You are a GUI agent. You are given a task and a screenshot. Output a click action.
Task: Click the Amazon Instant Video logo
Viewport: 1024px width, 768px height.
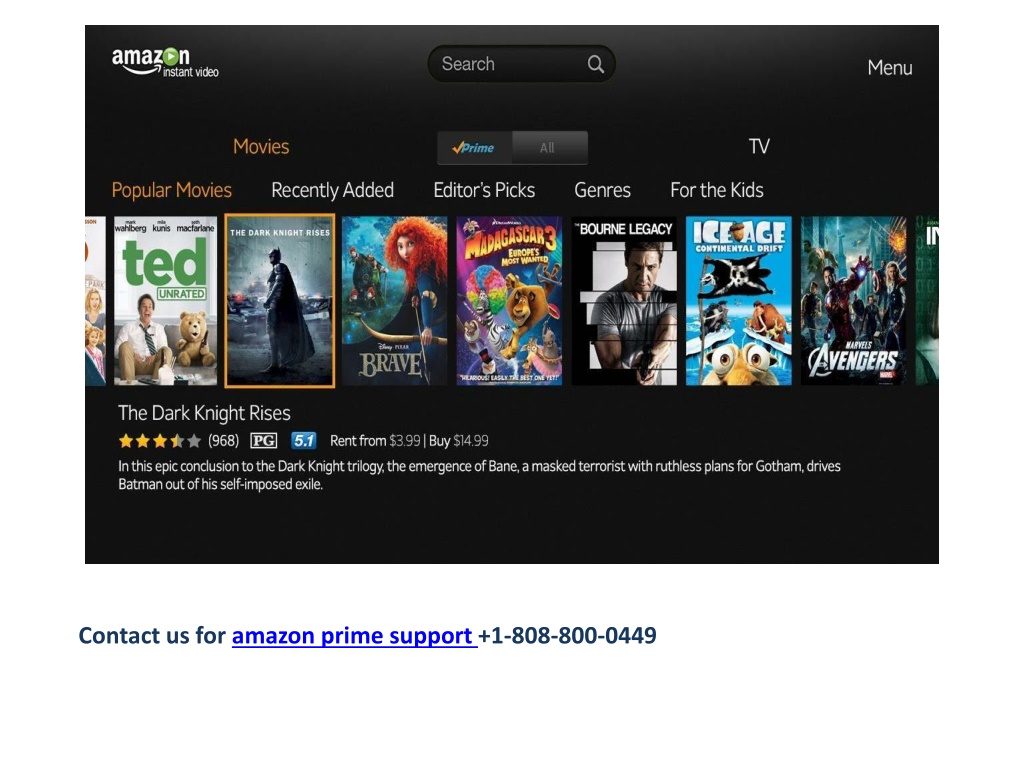tap(165, 63)
